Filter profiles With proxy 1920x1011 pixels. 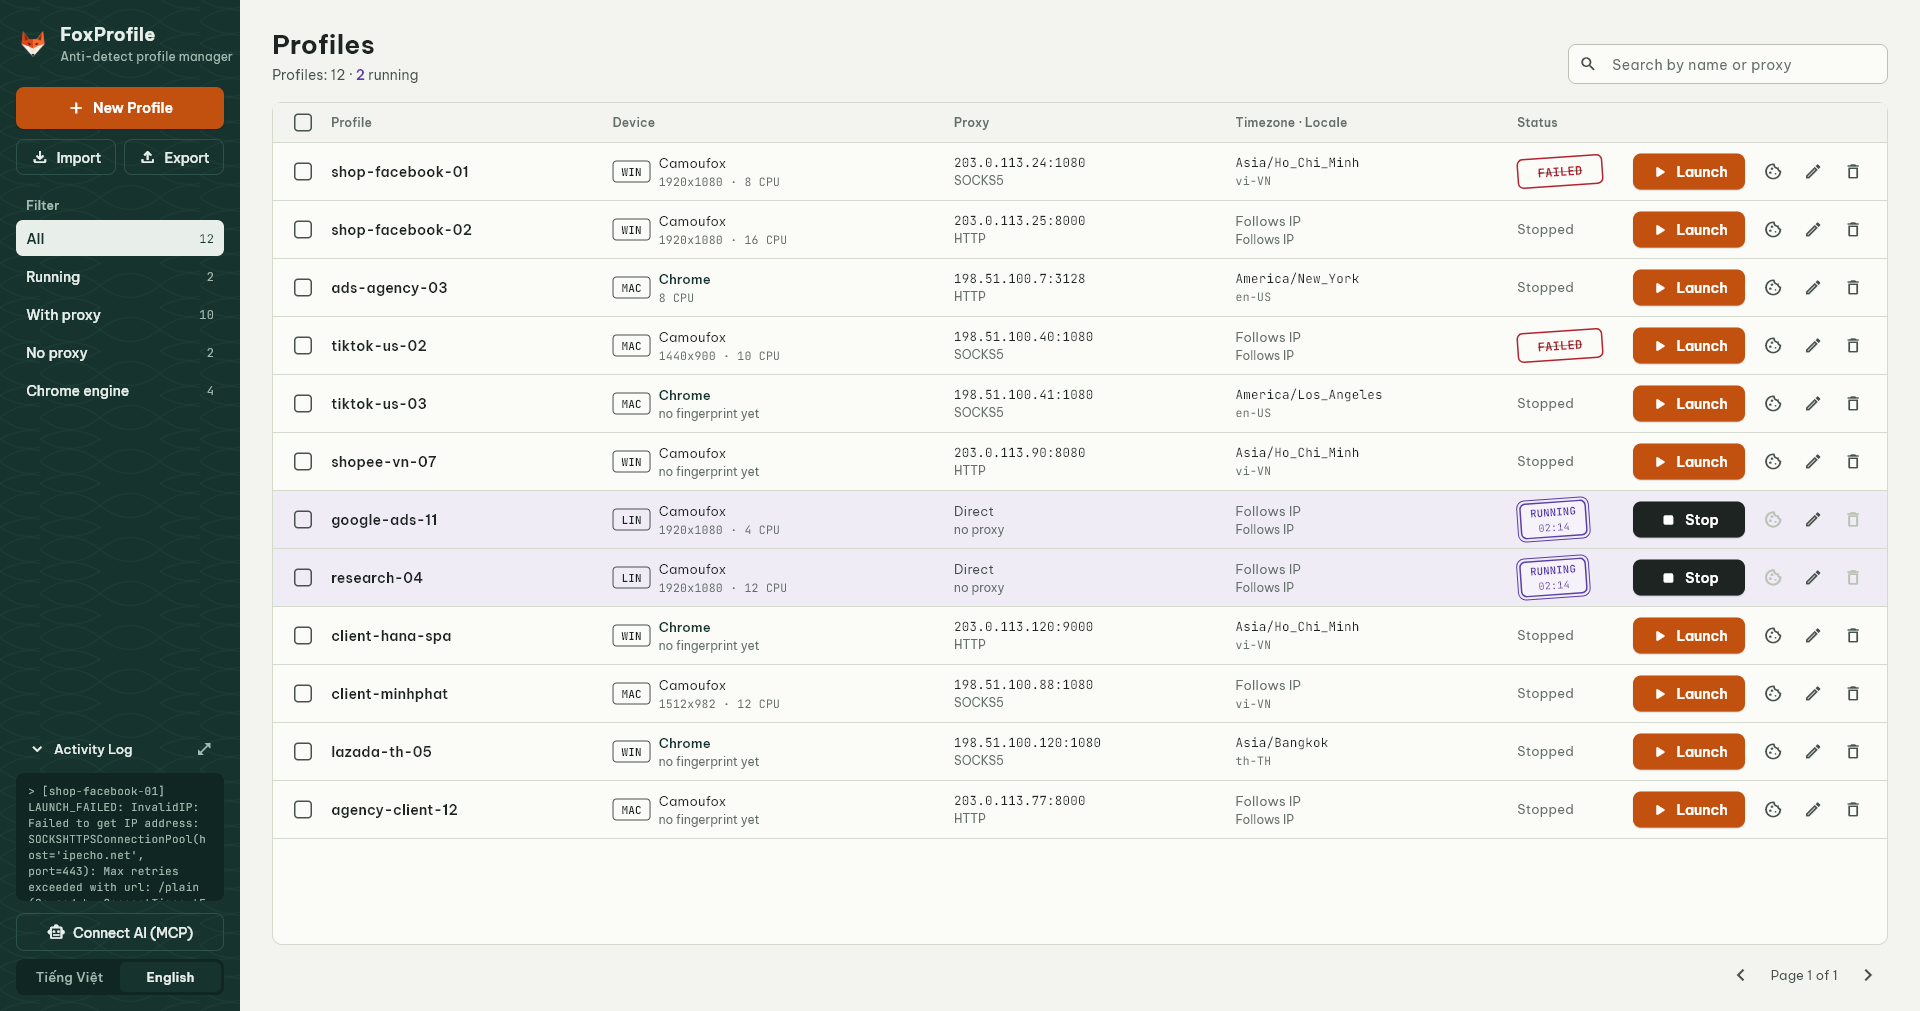[x=120, y=315]
